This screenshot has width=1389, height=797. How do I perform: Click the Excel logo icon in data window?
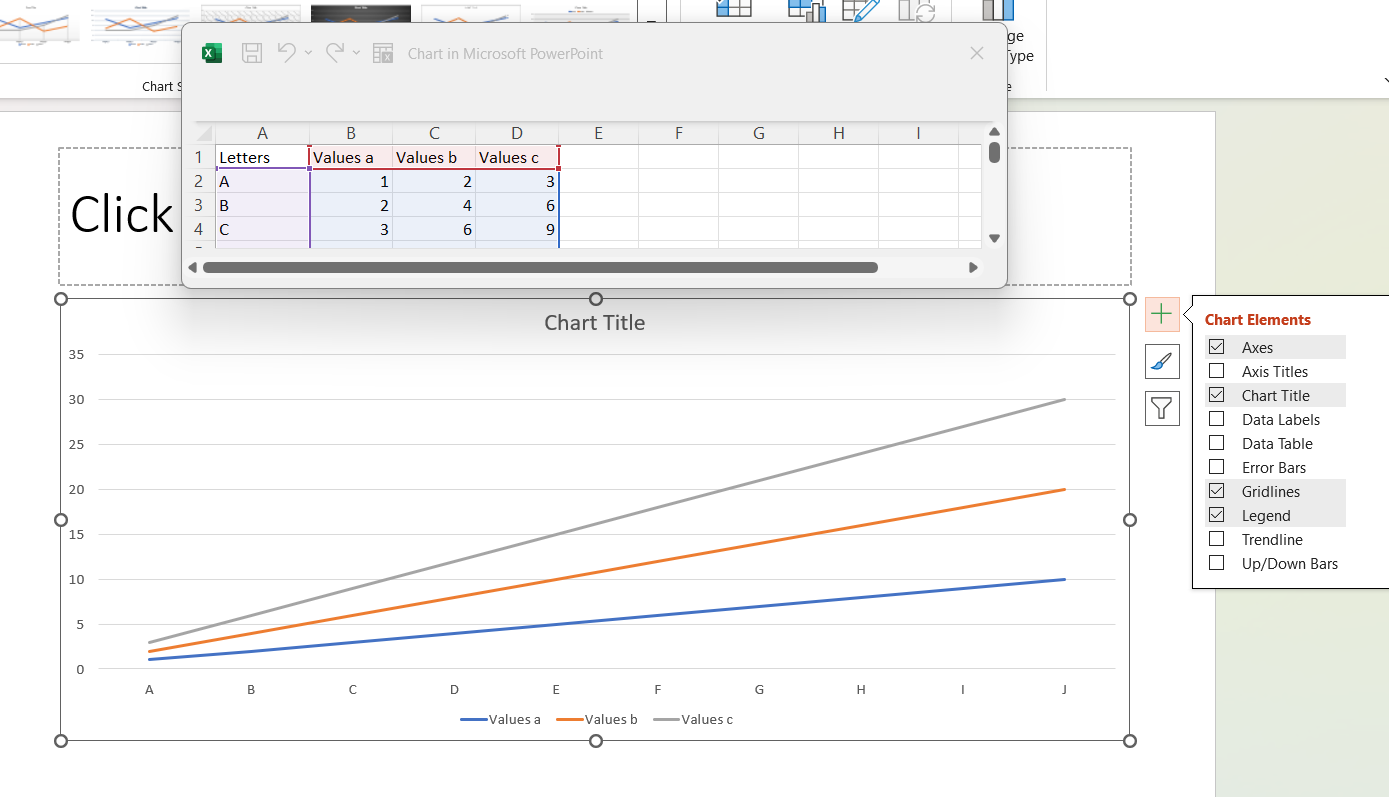tap(212, 54)
